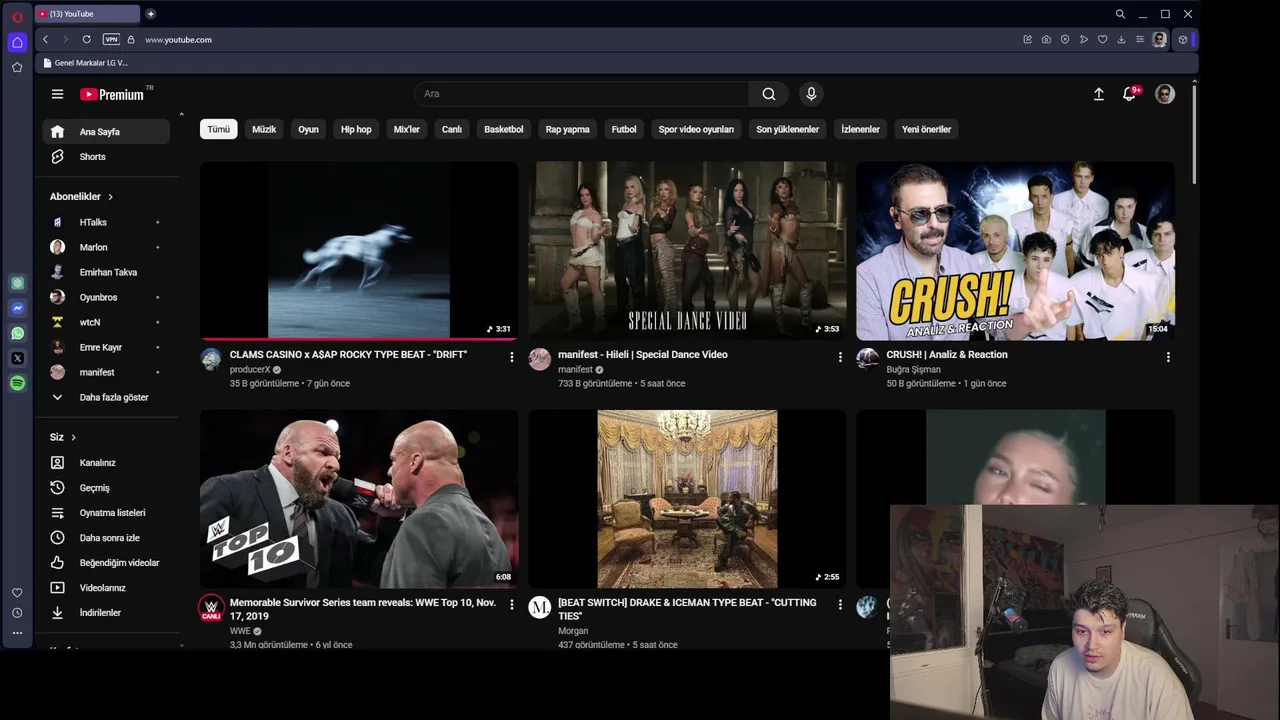Open options menu for CRUSH! Analiz video
This screenshot has width=1280, height=720.
(x=1168, y=357)
